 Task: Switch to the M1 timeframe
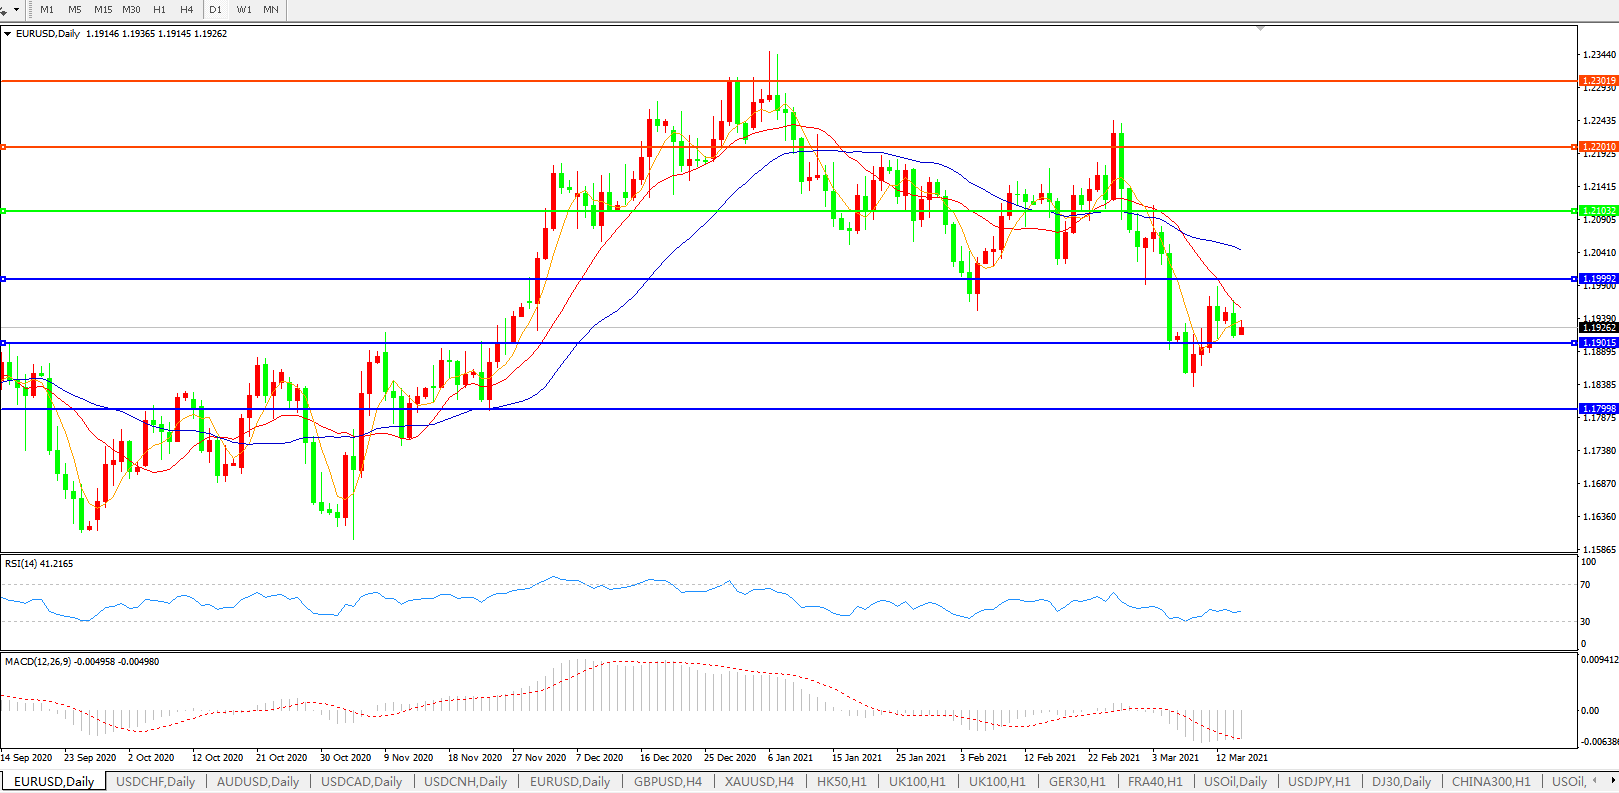47,10
